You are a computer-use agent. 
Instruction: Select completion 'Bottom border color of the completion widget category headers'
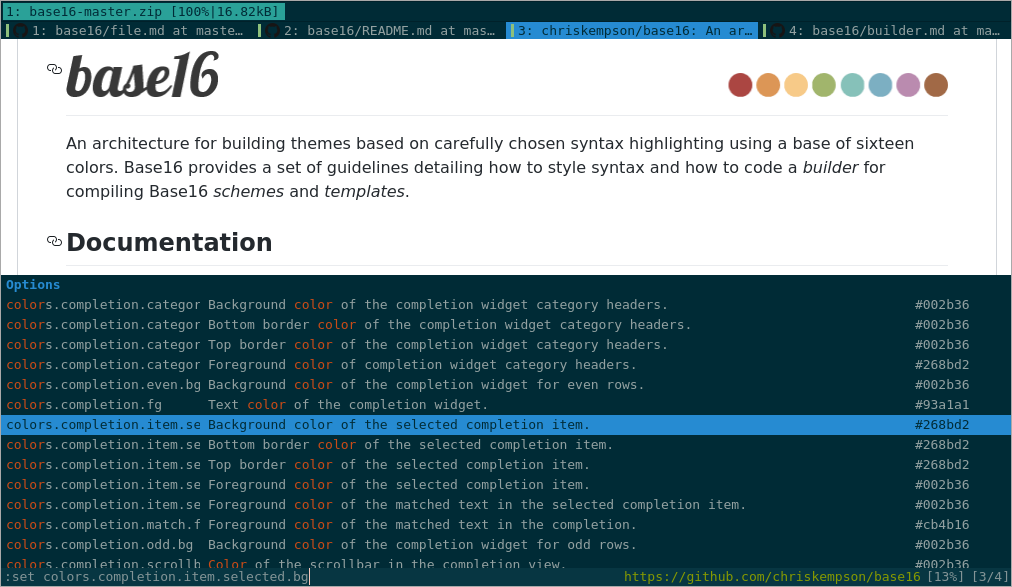click(x=506, y=324)
